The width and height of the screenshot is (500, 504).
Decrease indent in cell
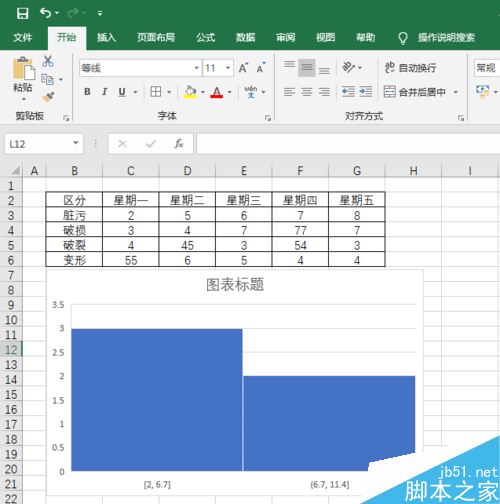[x=348, y=92]
